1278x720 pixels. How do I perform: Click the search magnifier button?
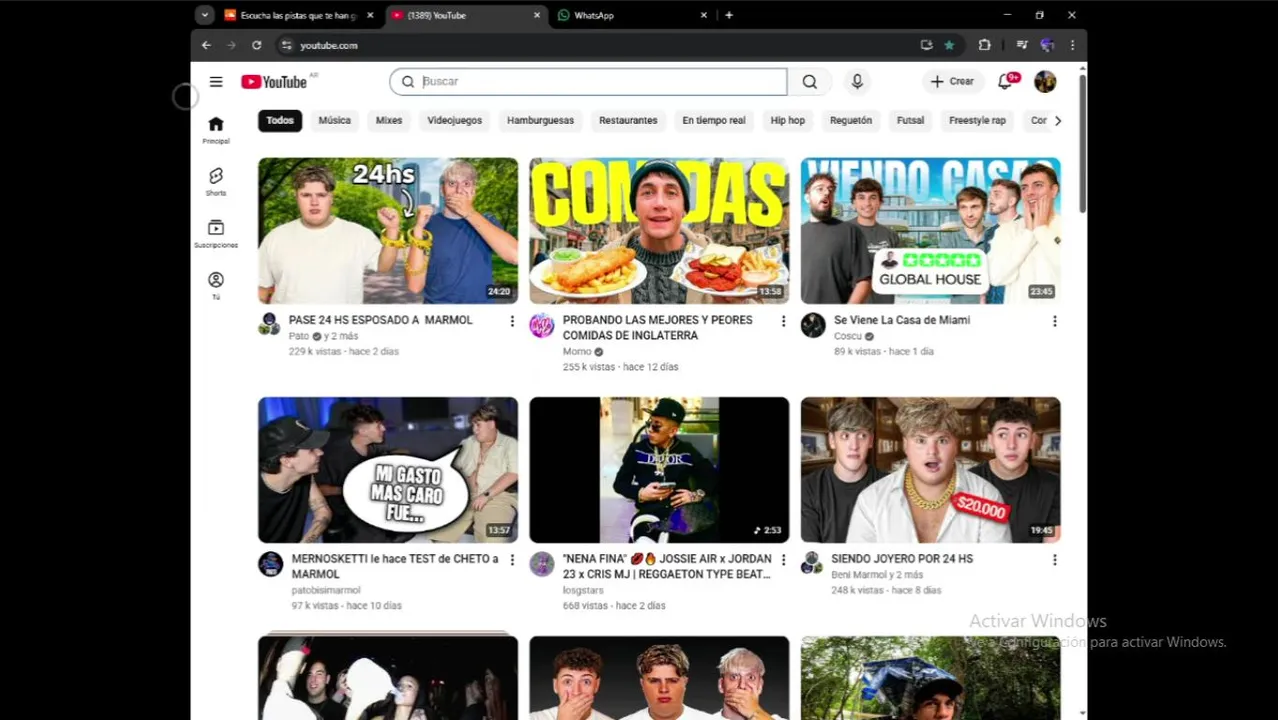point(810,82)
